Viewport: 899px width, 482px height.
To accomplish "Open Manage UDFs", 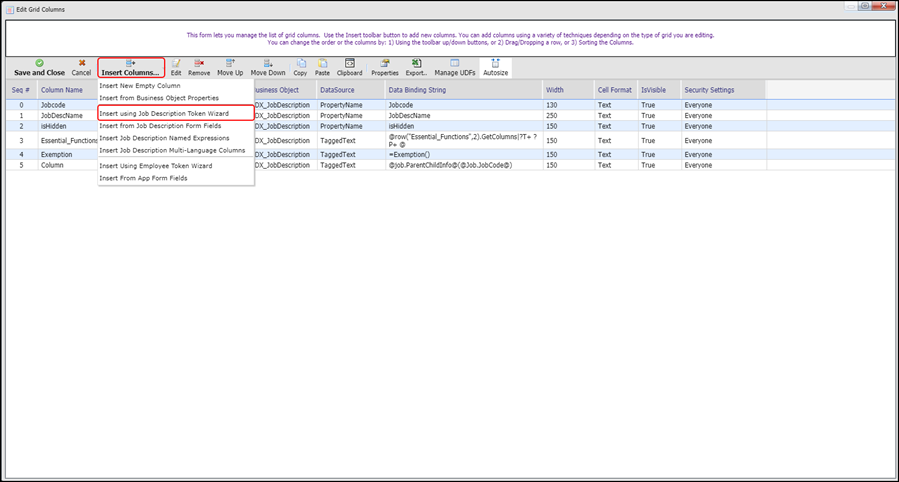I will 454,68.
